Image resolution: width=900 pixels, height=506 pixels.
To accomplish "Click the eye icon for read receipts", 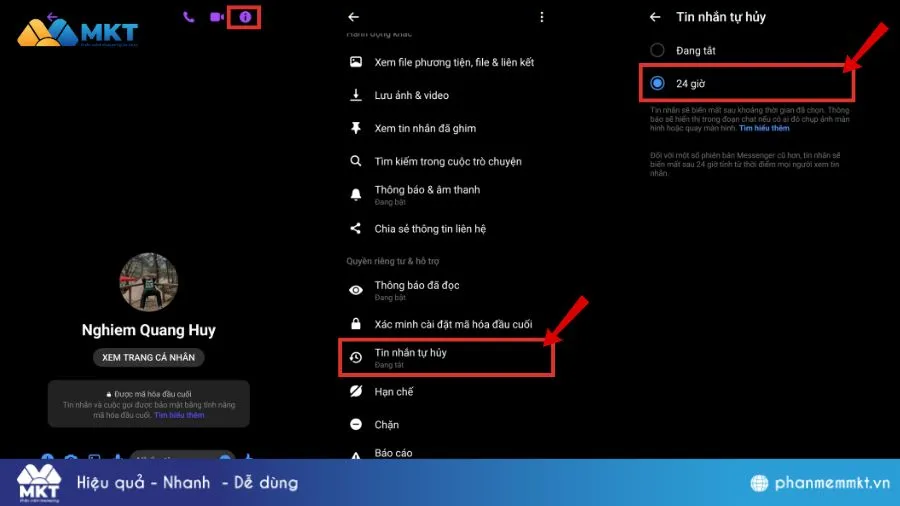I will point(356,290).
